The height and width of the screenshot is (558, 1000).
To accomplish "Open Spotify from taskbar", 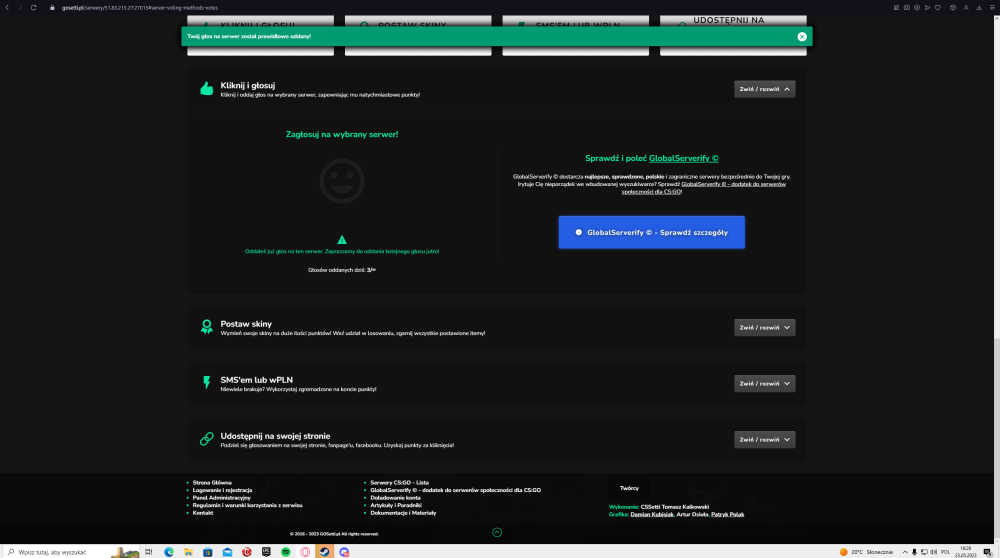I will click(x=286, y=552).
